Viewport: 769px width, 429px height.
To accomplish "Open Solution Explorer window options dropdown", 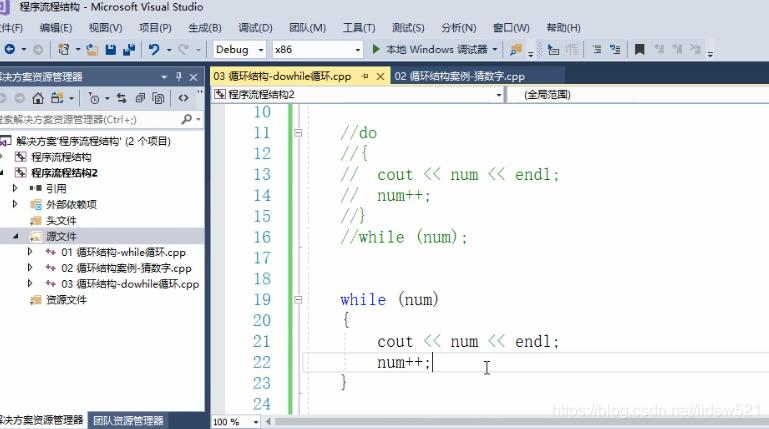I will pyautogui.click(x=164, y=77).
